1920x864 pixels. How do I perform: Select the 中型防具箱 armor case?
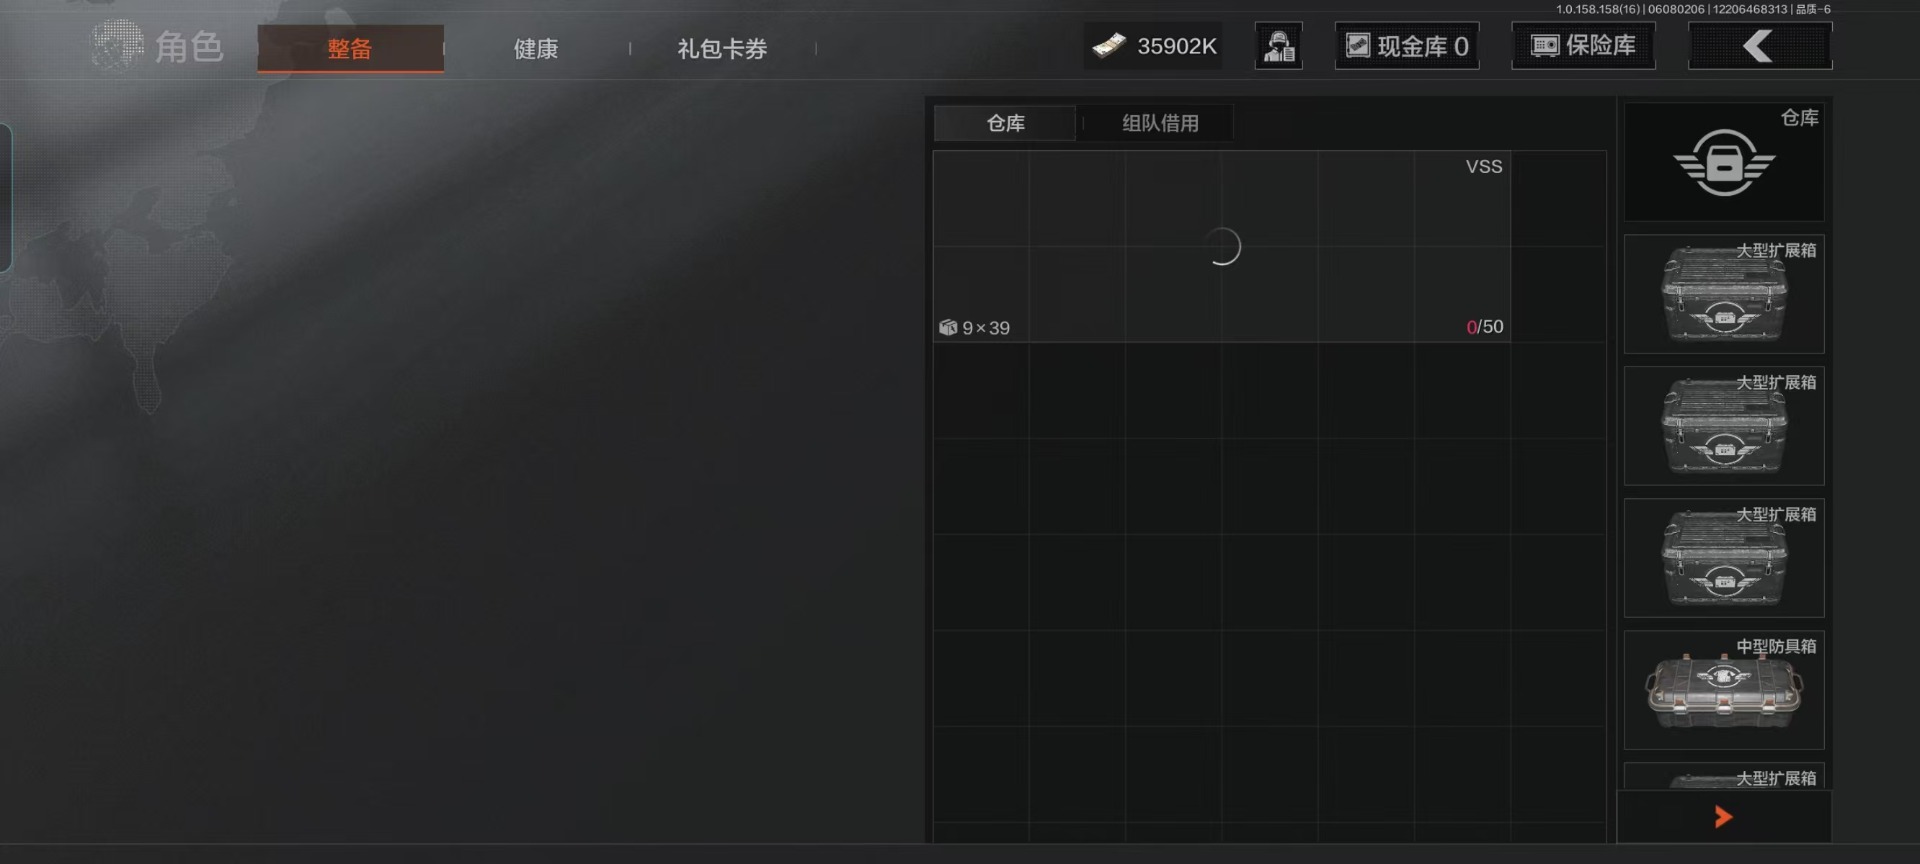[1724, 690]
